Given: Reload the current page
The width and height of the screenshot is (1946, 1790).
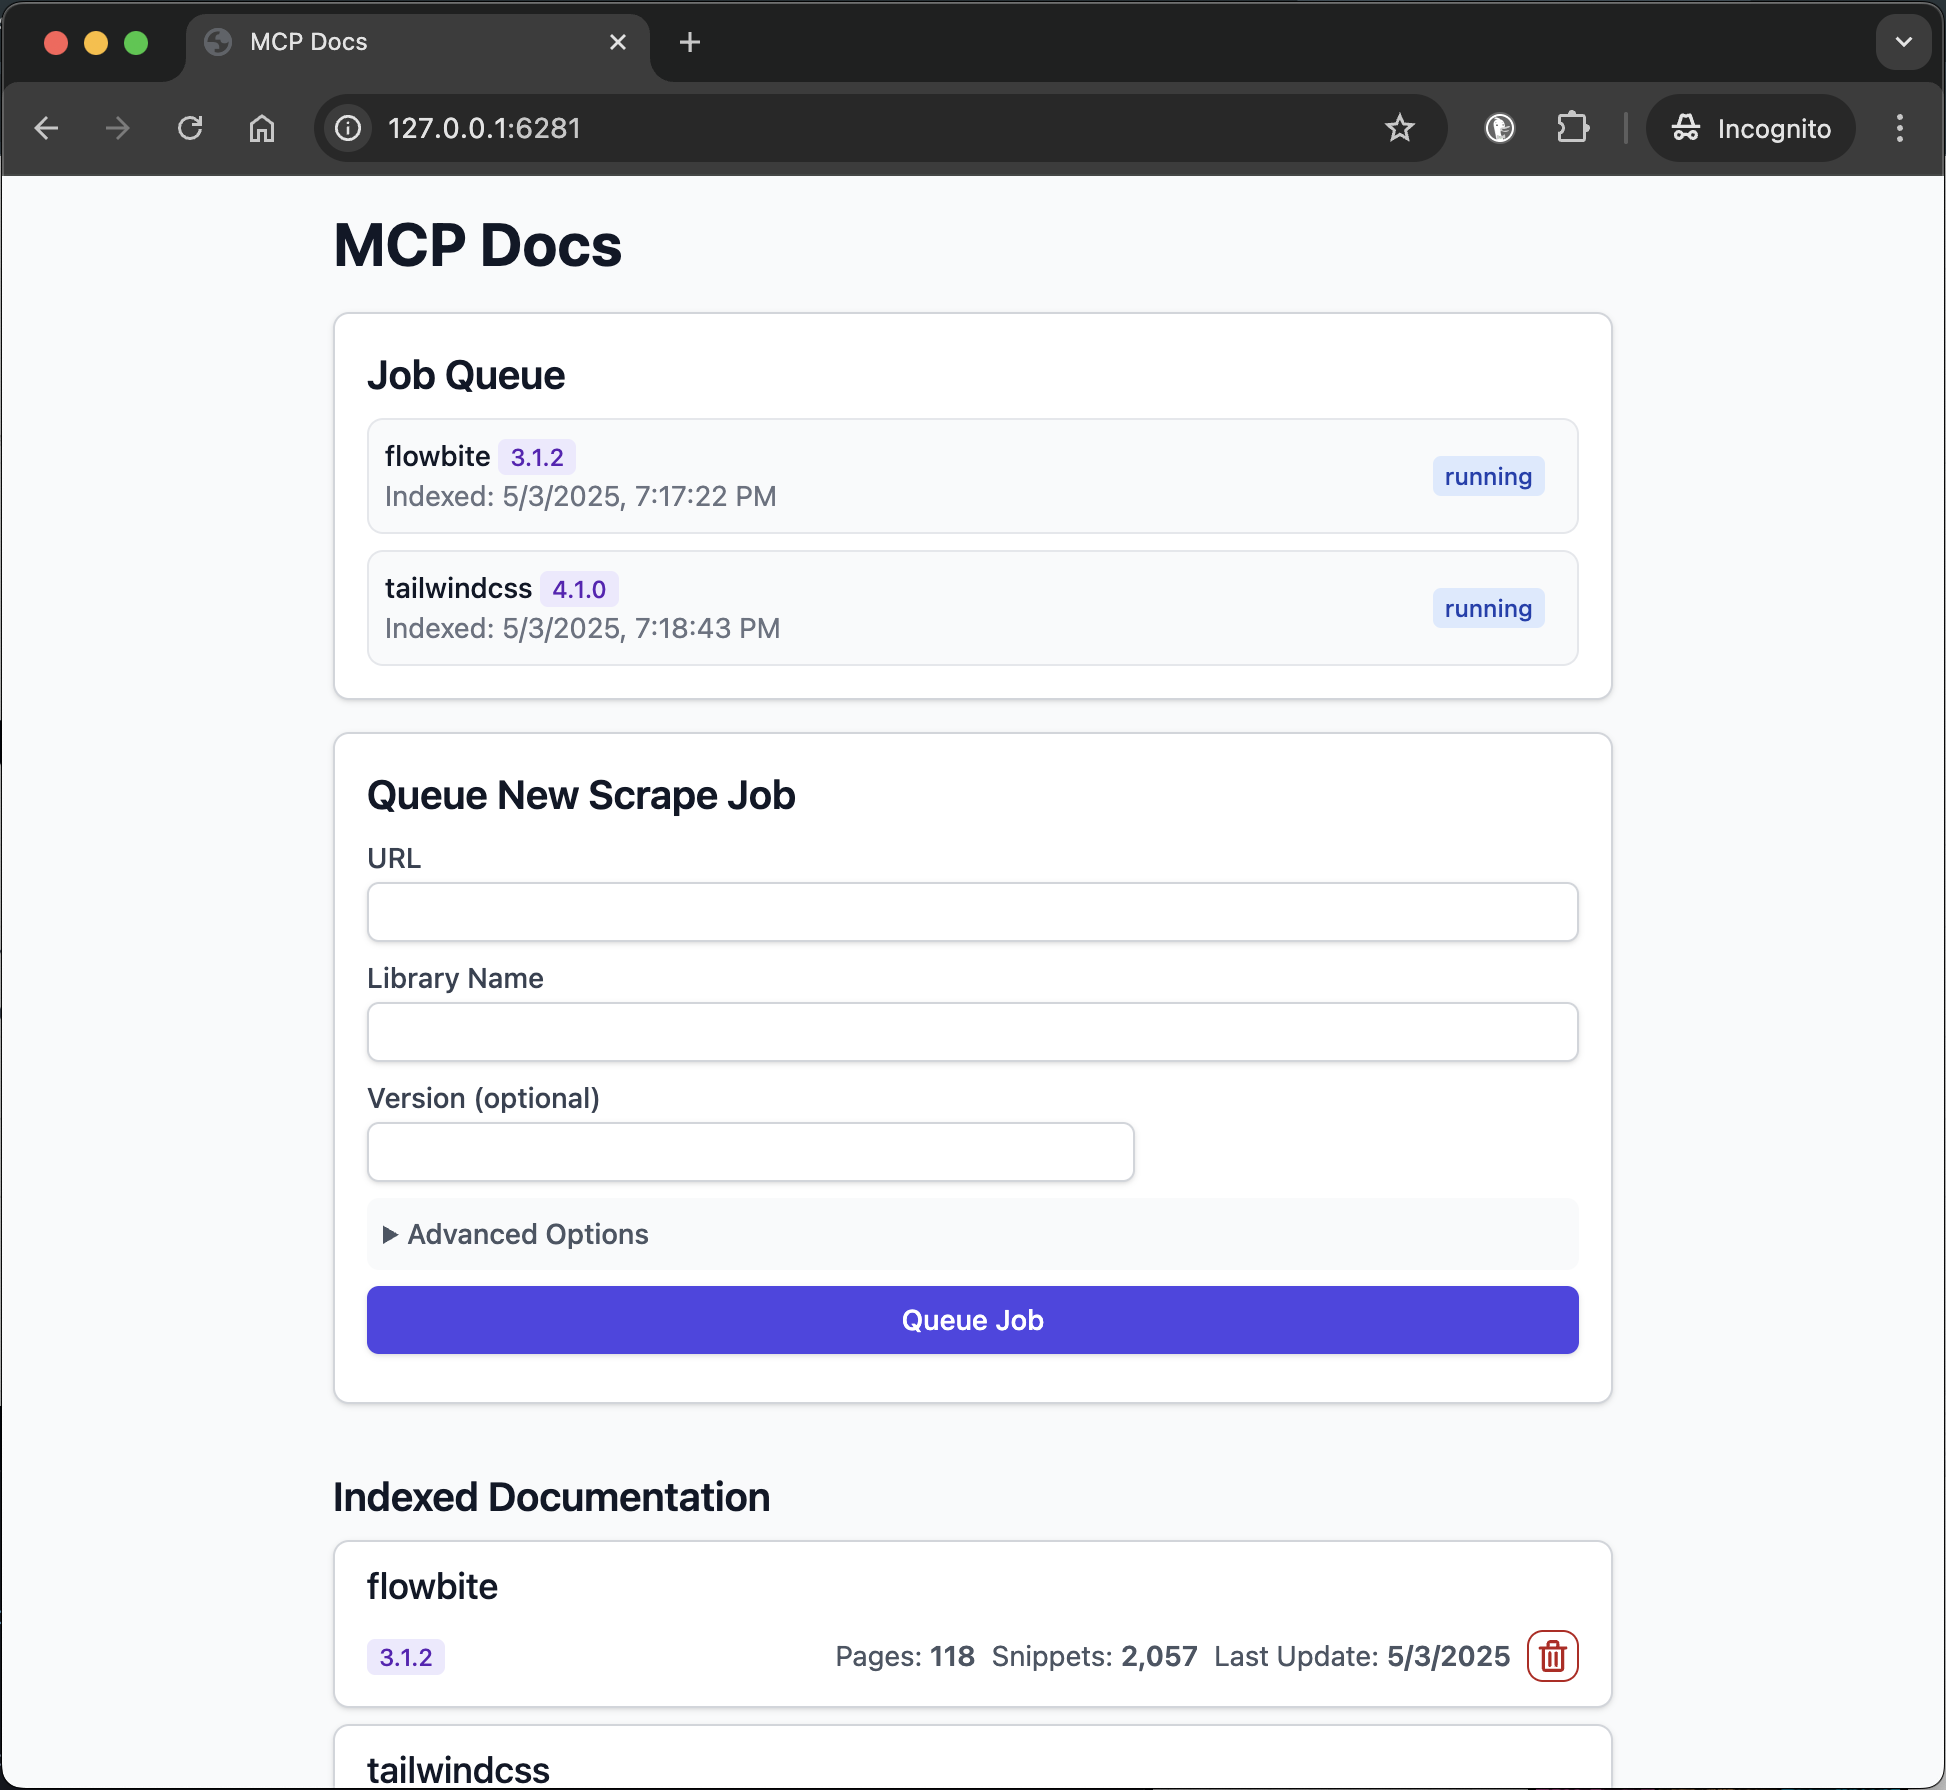Looking at the screenshot, I should point(190,128).
